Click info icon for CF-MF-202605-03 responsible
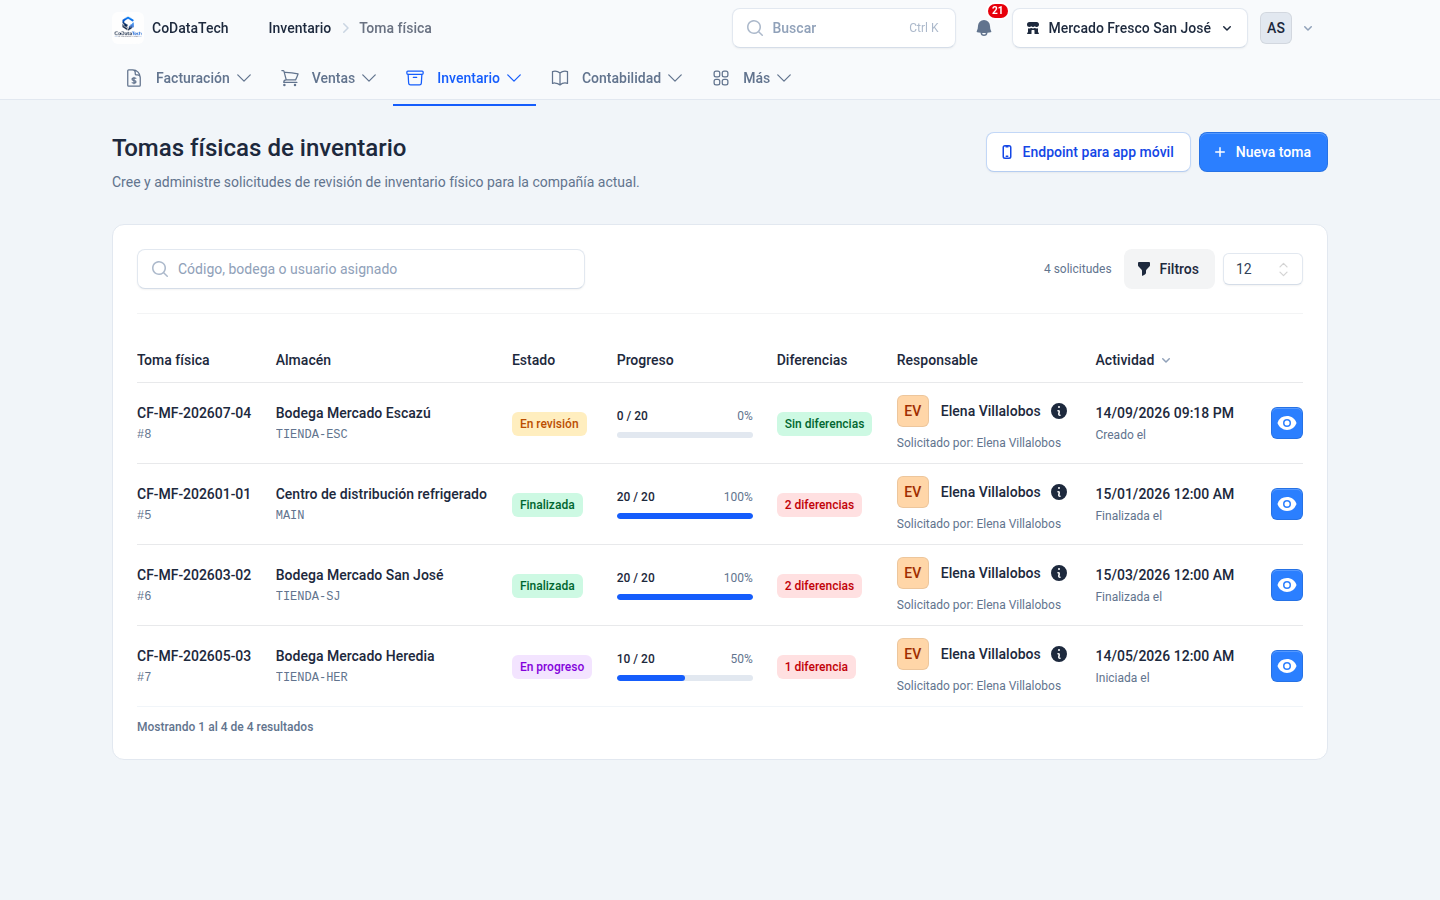 tap(1059, 654)
